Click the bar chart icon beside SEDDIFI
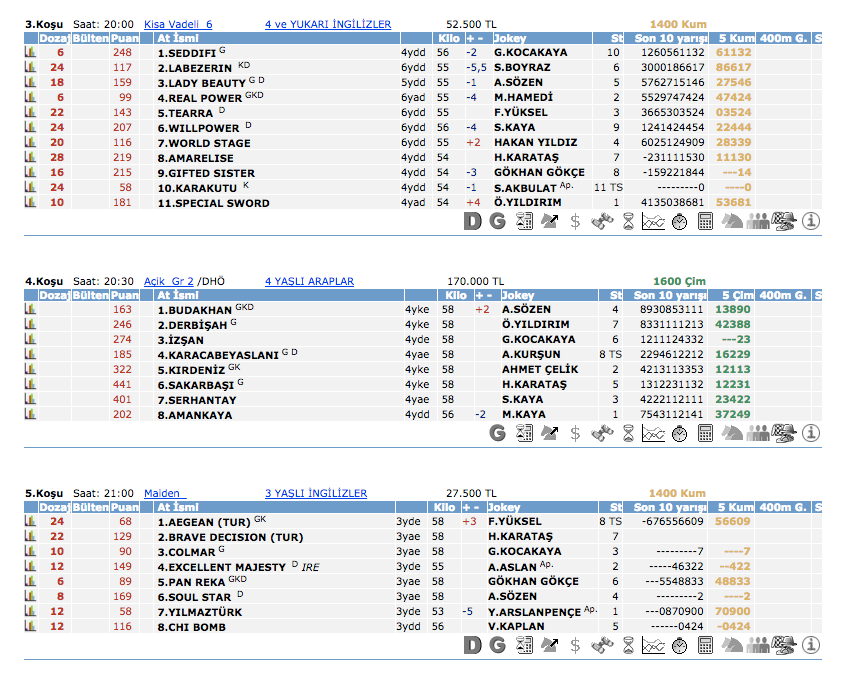Image resolution: width=858 pixels, height=688 pixels. pyautogui.click(x=30, y=52)
